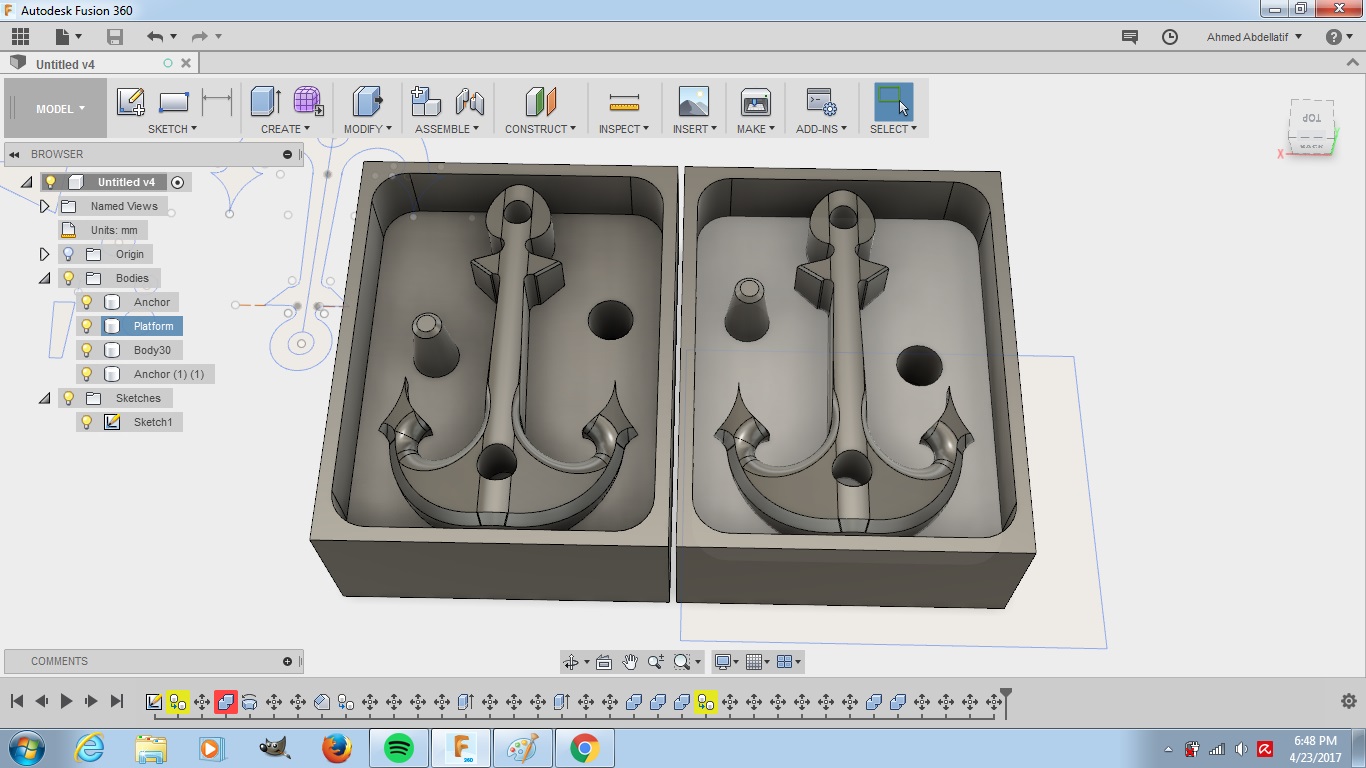Open the MODIFY menu

pyautogui.click(x=367, y=129)
